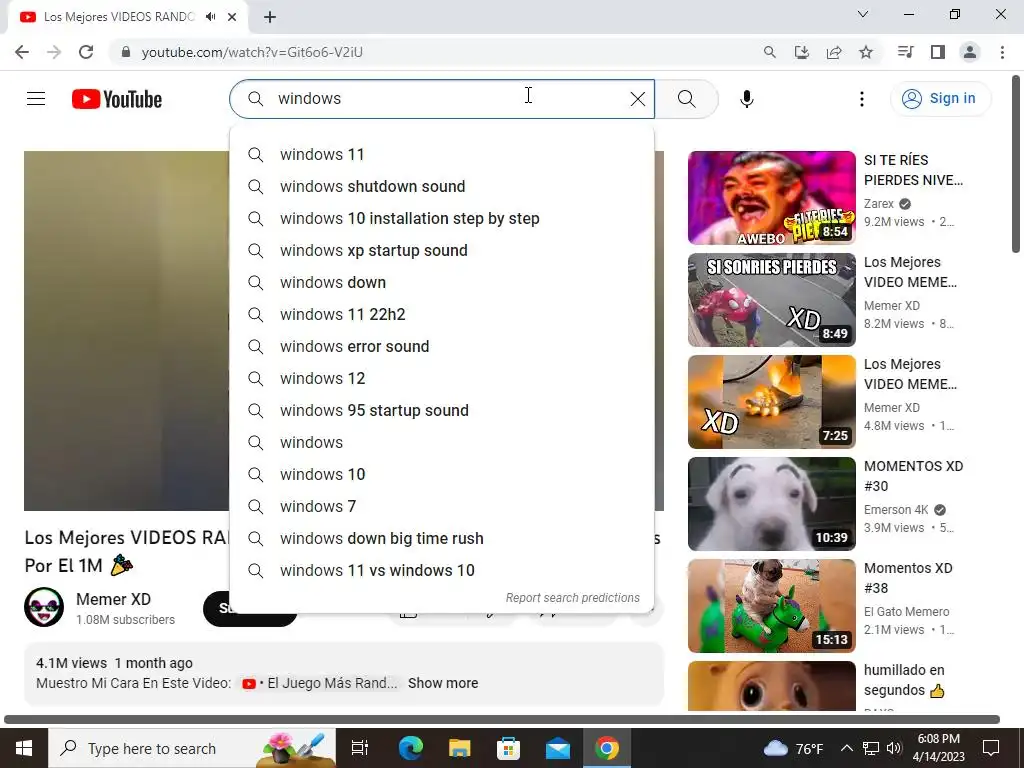This screenshot has width=1024, height=768.
Task: Click taskbar search box
Action: tap(192, 748)
